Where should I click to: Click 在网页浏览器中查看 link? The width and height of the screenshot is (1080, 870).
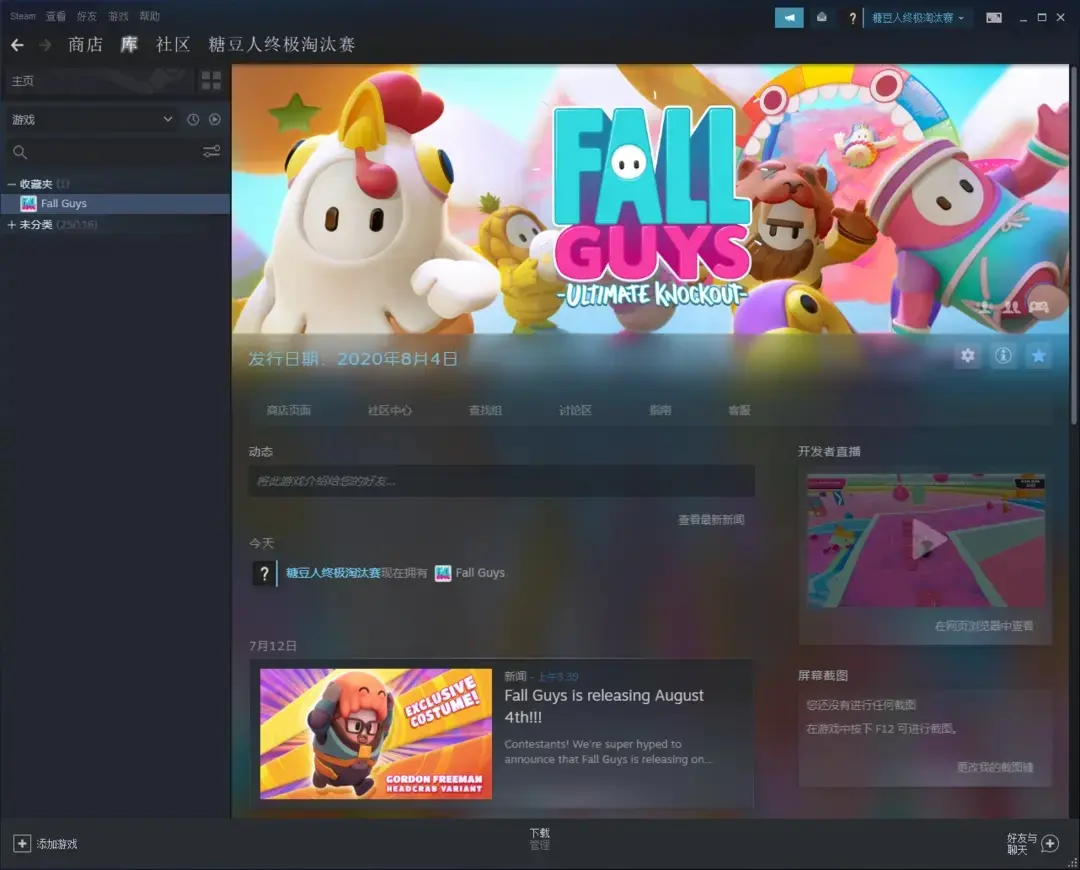[x=984, y=626]
